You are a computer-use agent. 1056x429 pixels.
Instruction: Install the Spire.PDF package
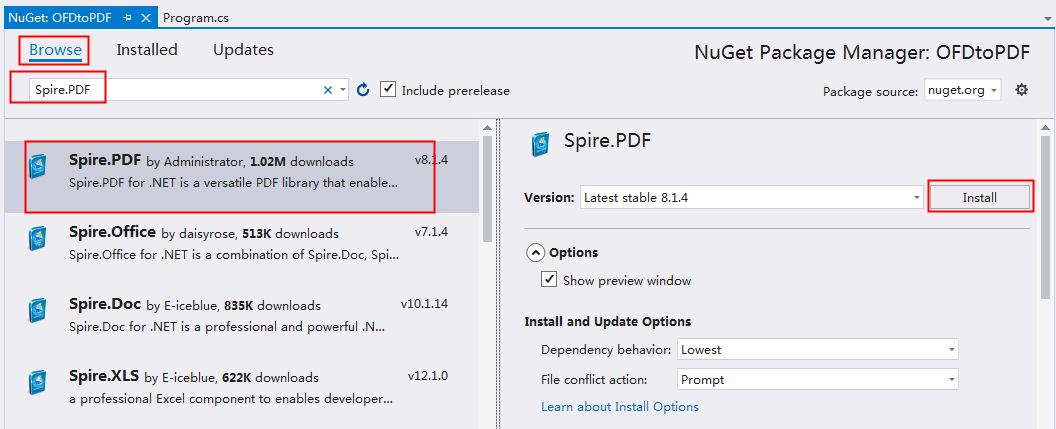click(x=979, y=197)
